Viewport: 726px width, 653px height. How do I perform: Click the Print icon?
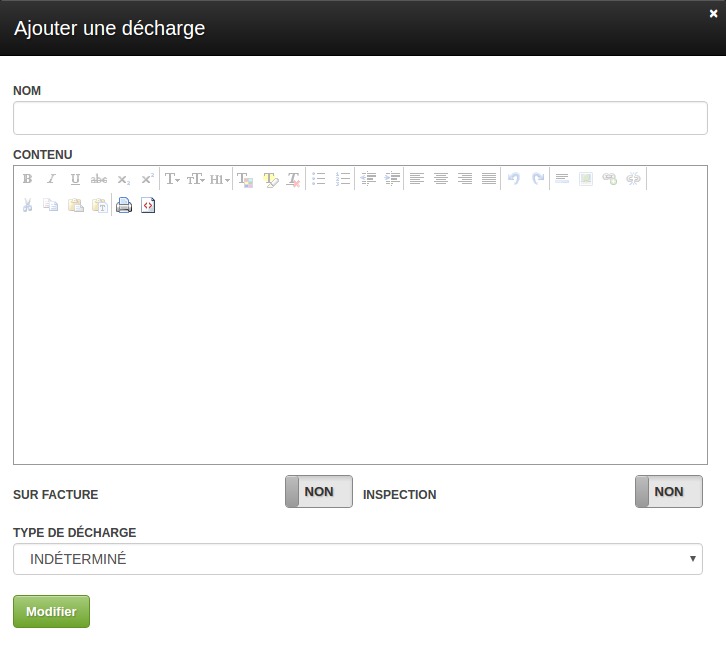pyautogui.click(x=124, y=205)
